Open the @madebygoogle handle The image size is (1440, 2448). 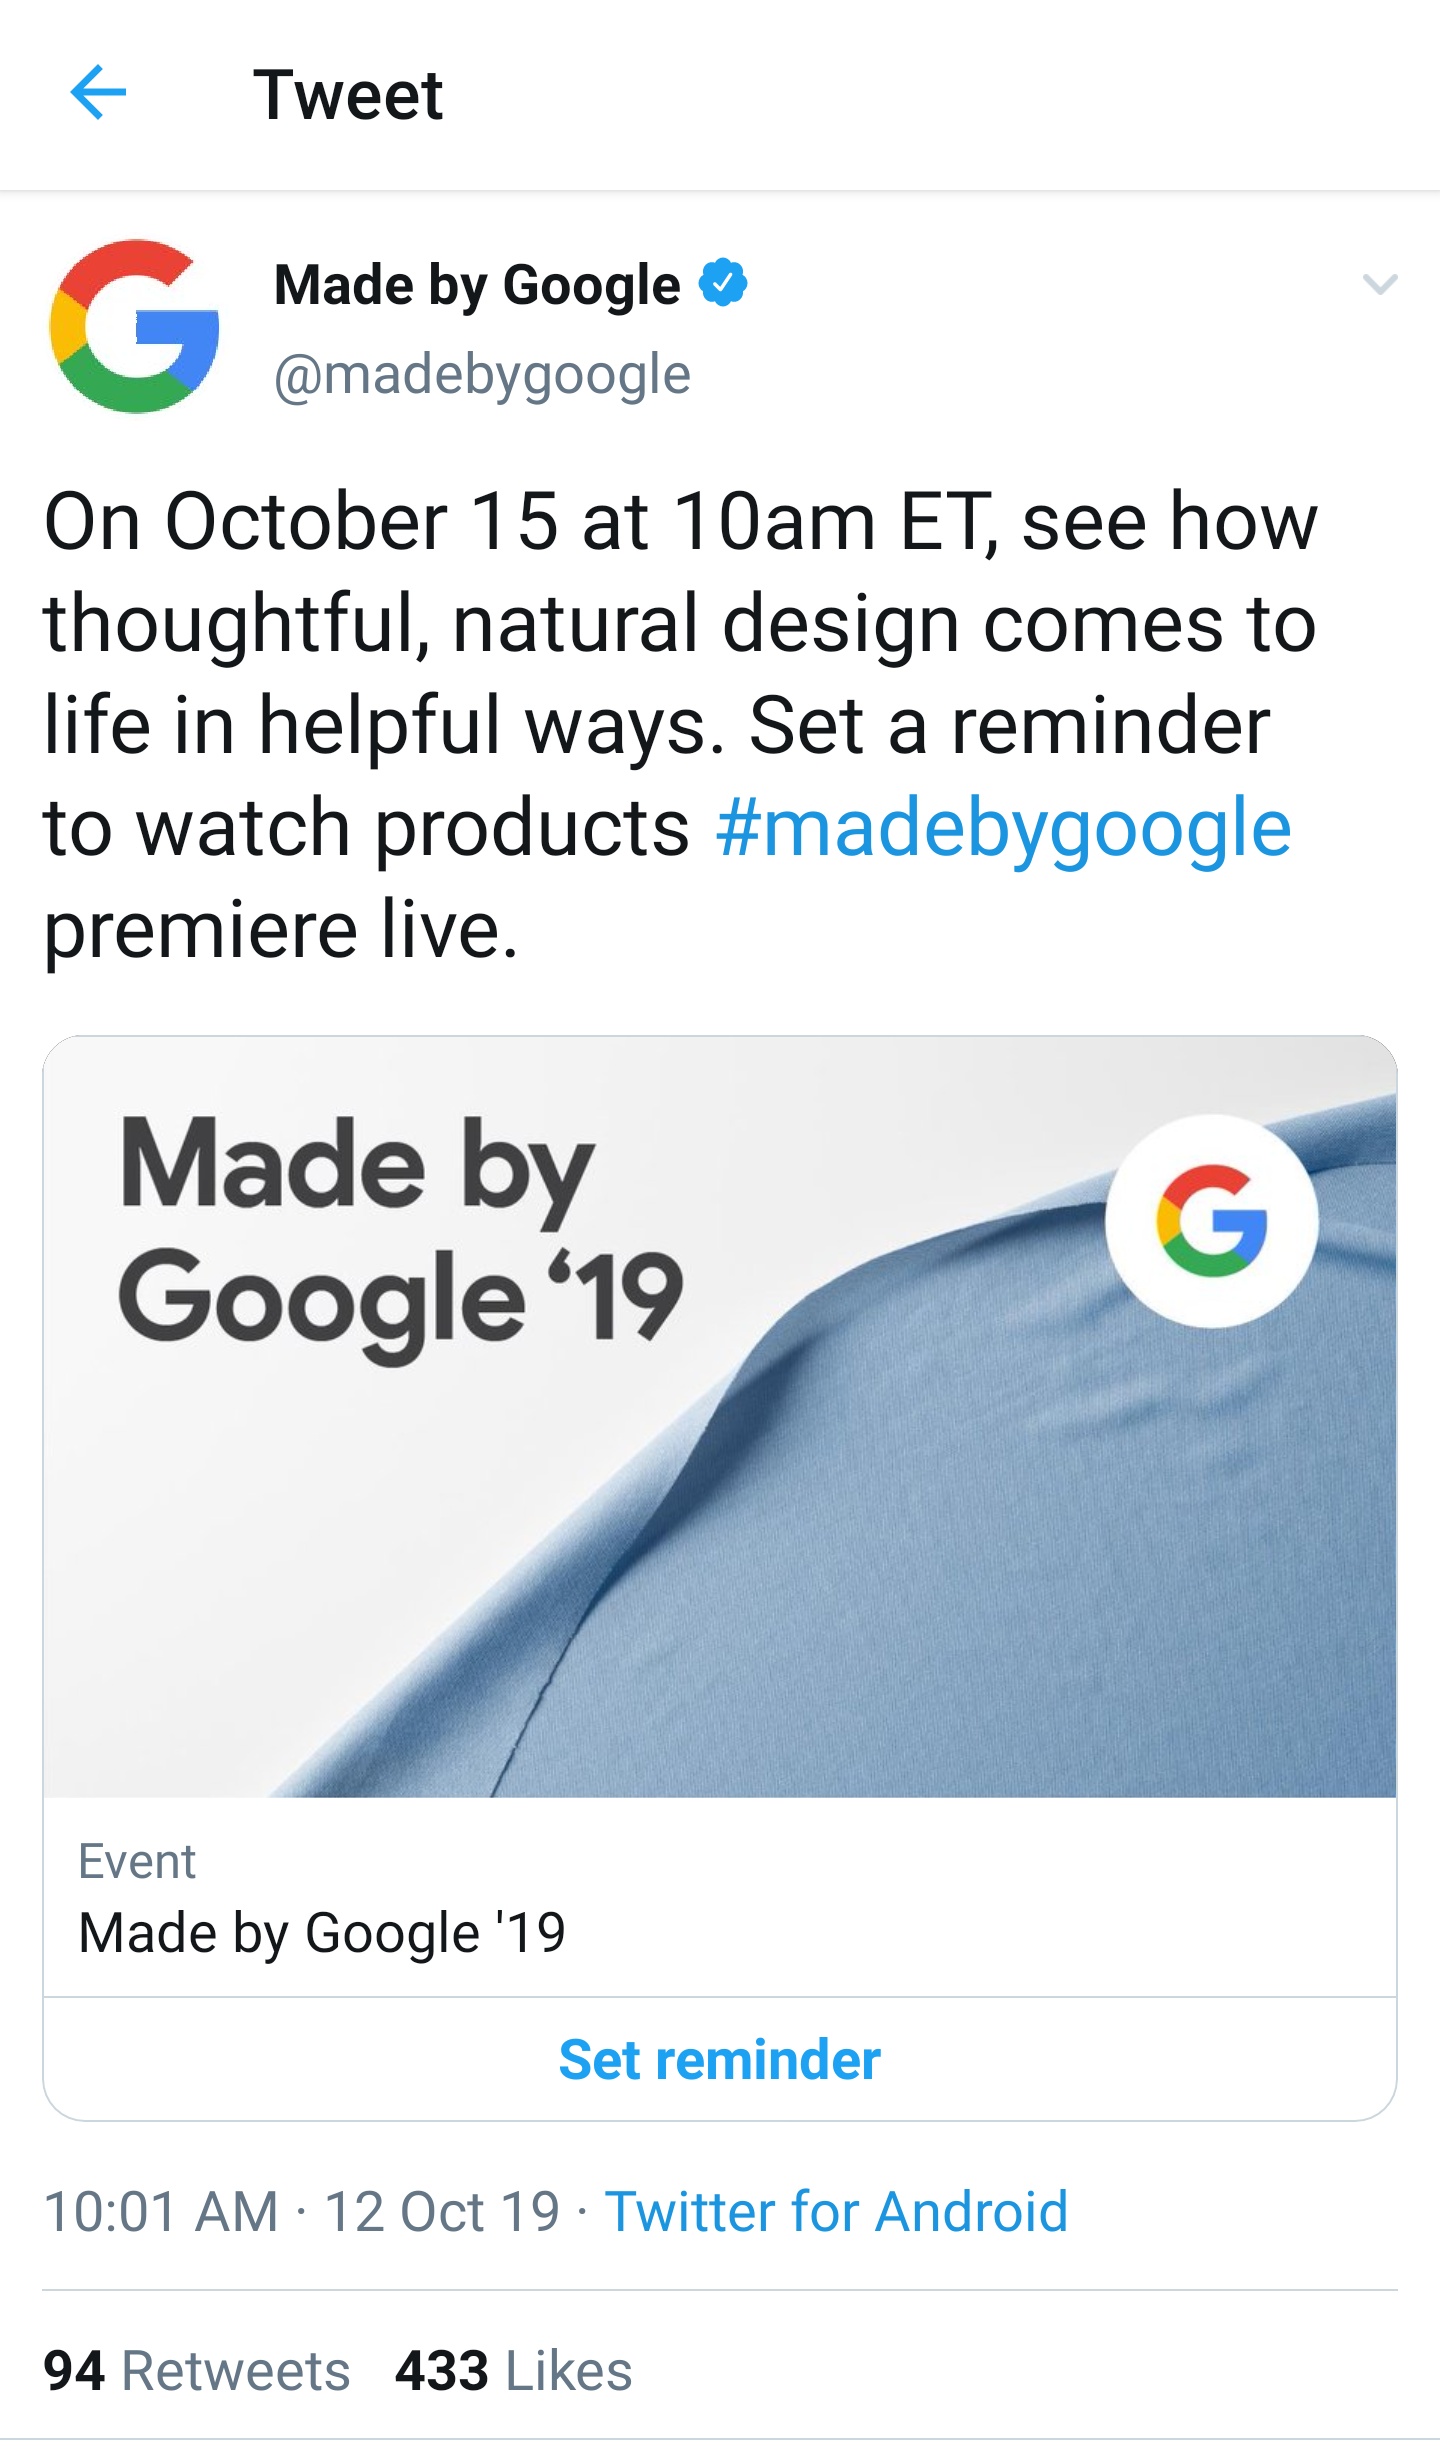pos(482,375)
